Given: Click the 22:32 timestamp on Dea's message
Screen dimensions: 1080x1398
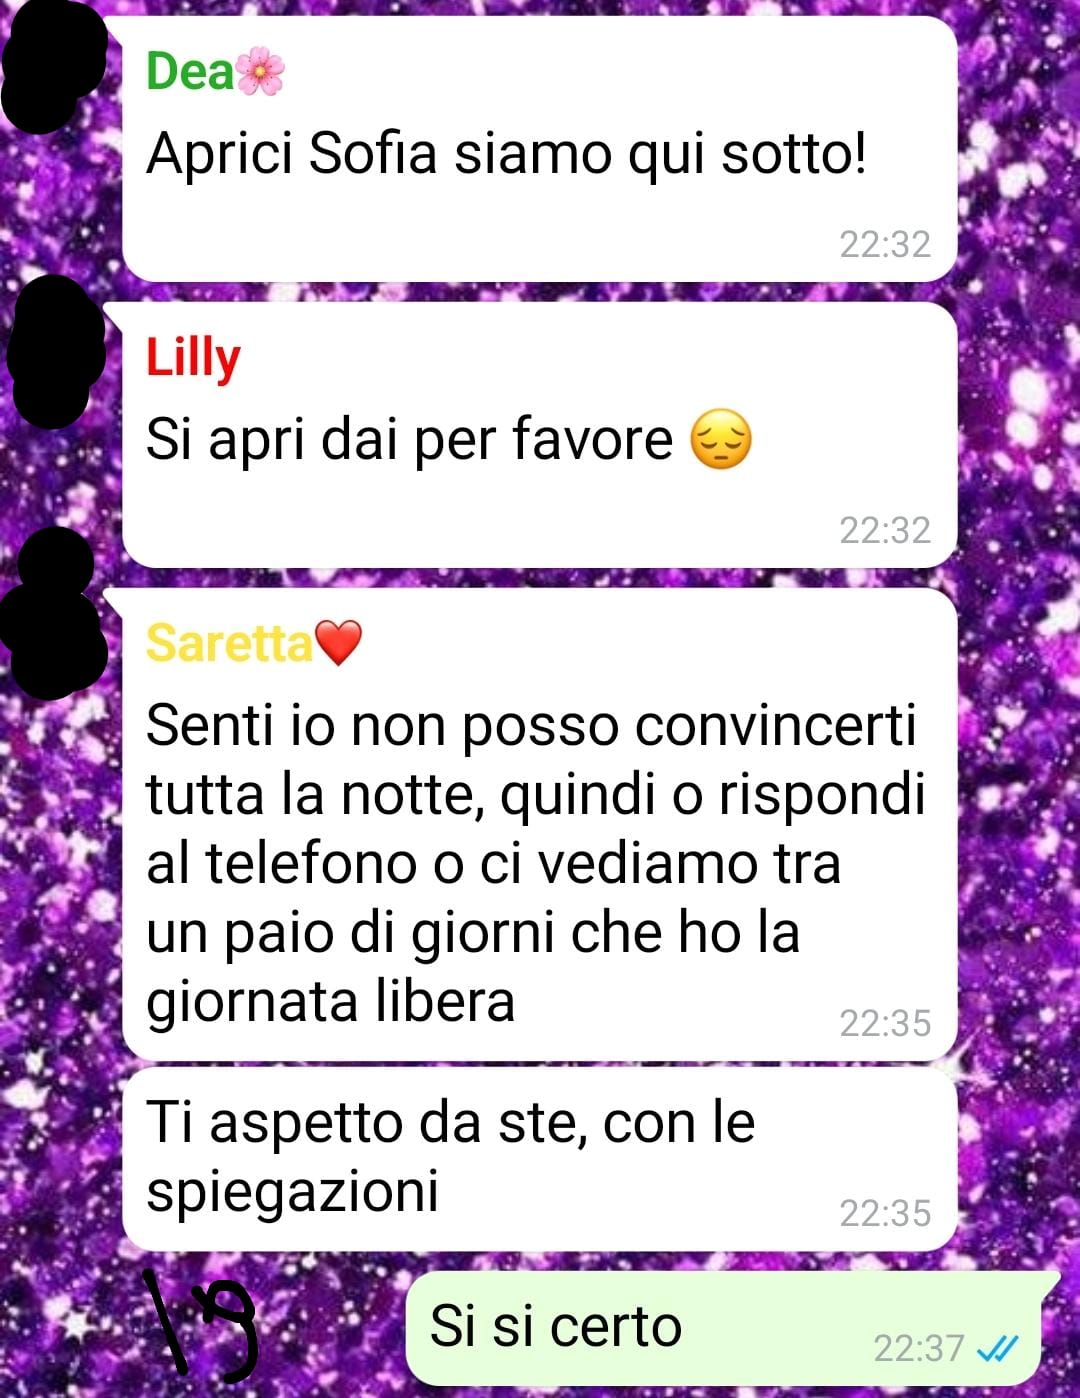Looking at the screenshot, I should click(x=885, y=244).
